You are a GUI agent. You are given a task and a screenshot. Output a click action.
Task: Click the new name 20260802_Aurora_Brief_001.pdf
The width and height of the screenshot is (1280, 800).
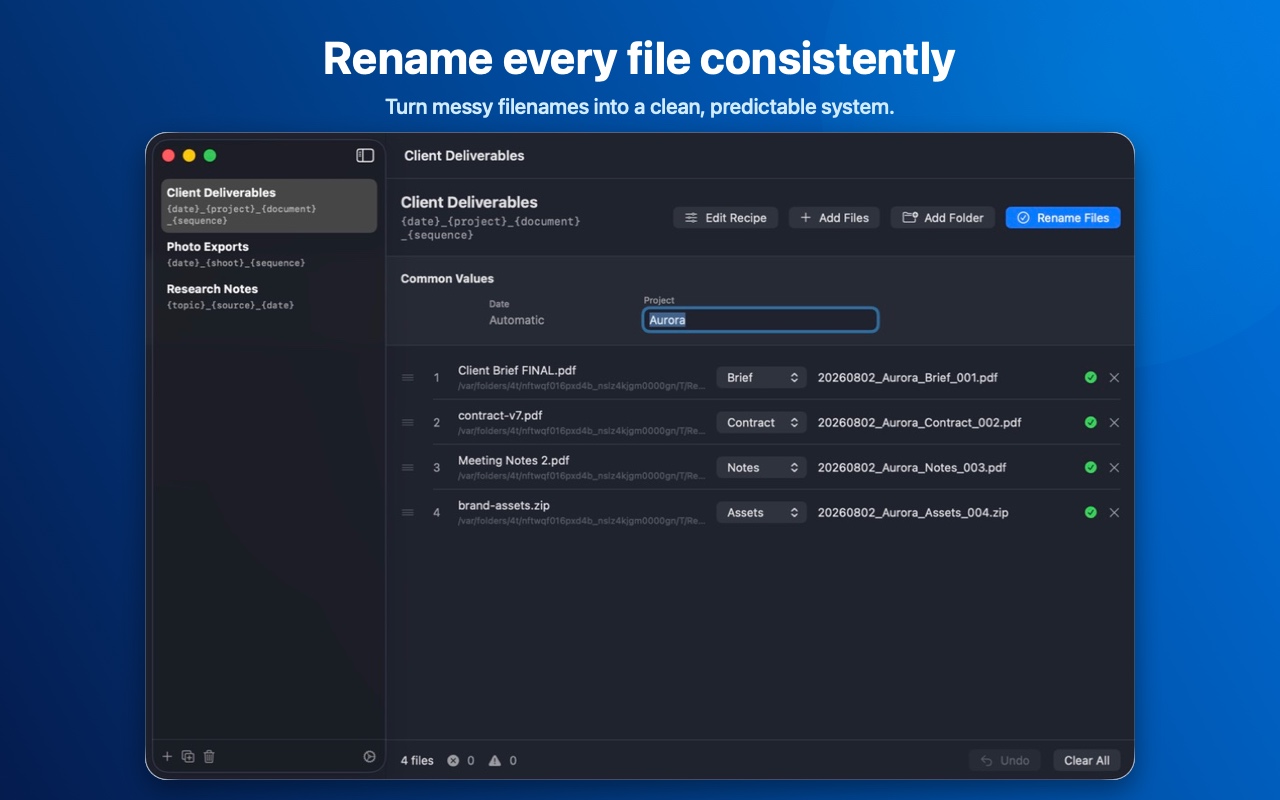click(x=908, y=377)
